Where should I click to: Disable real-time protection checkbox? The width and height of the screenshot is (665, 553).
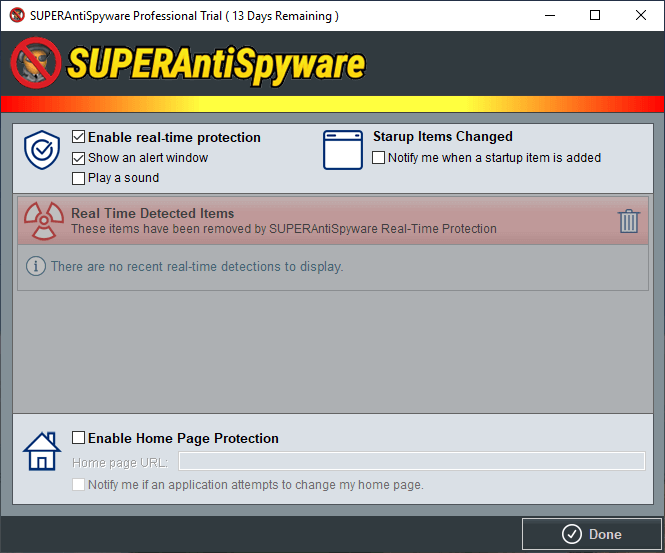tap(78, 137)
